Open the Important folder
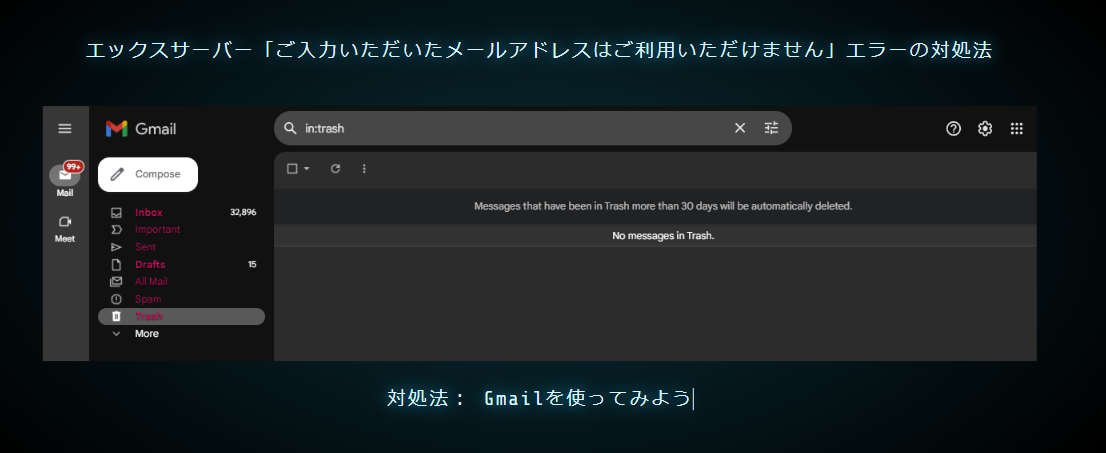The width and height of the screenshot is (1106, 453). click(x=157, y=229)
